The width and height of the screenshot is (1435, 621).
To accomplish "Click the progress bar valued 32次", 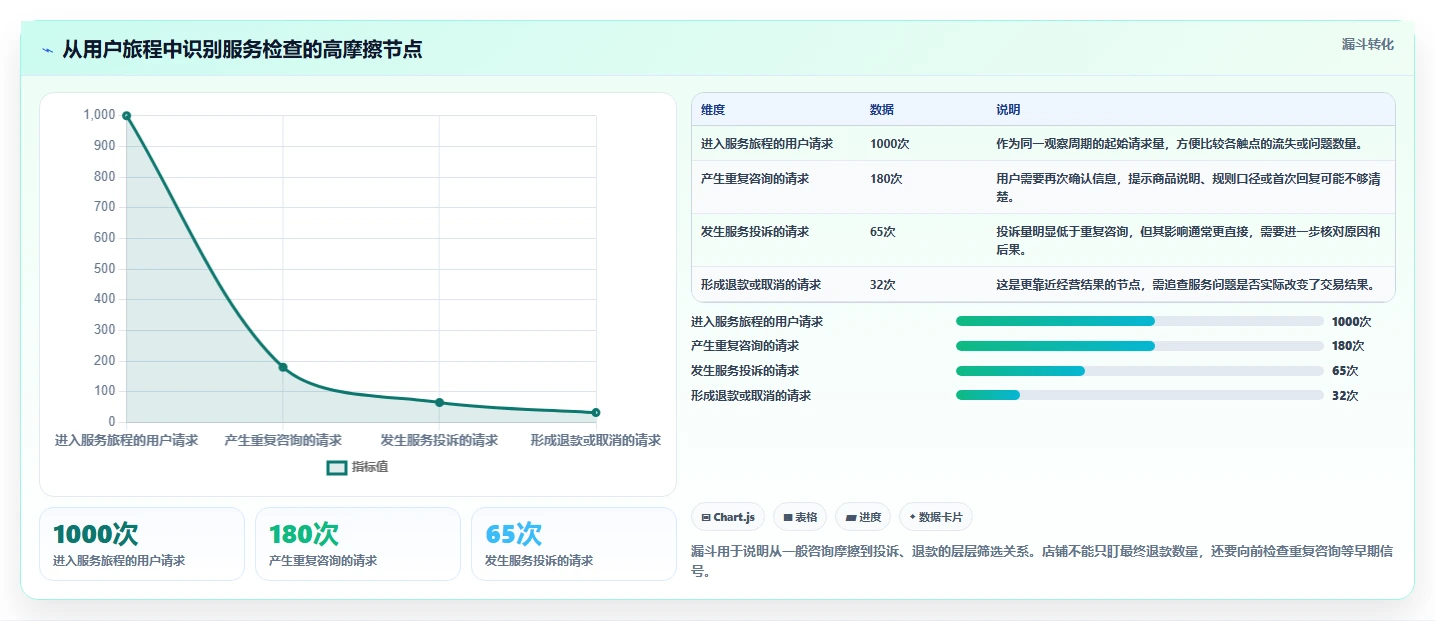I will coord(1140,395).
